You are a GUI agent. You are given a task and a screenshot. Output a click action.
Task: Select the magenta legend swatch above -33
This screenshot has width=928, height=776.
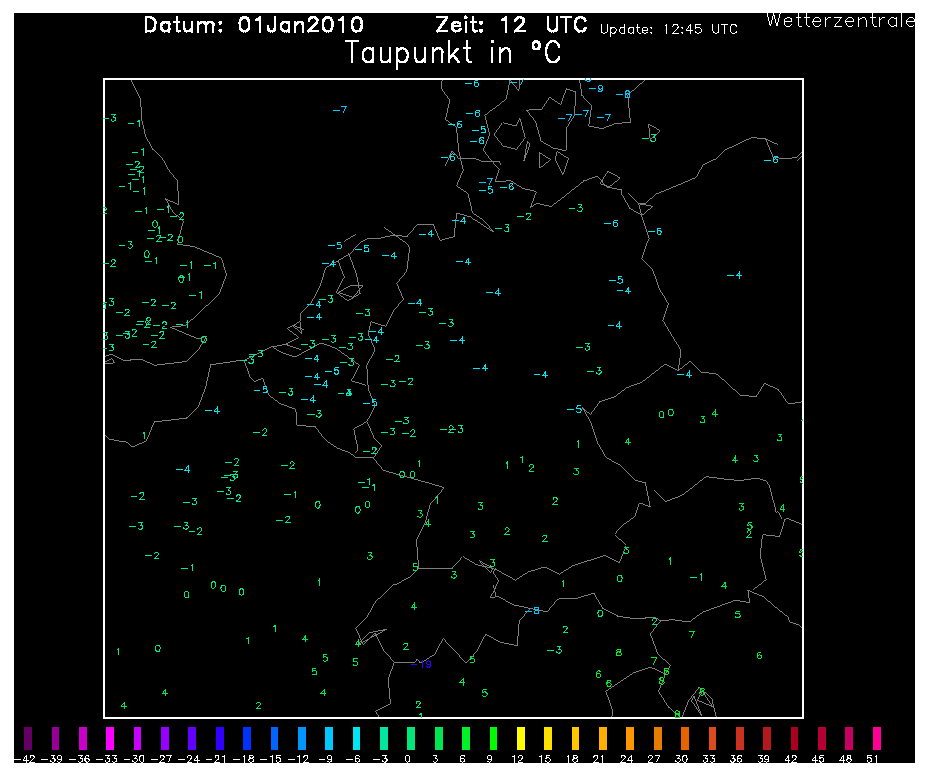coord(110,738)
